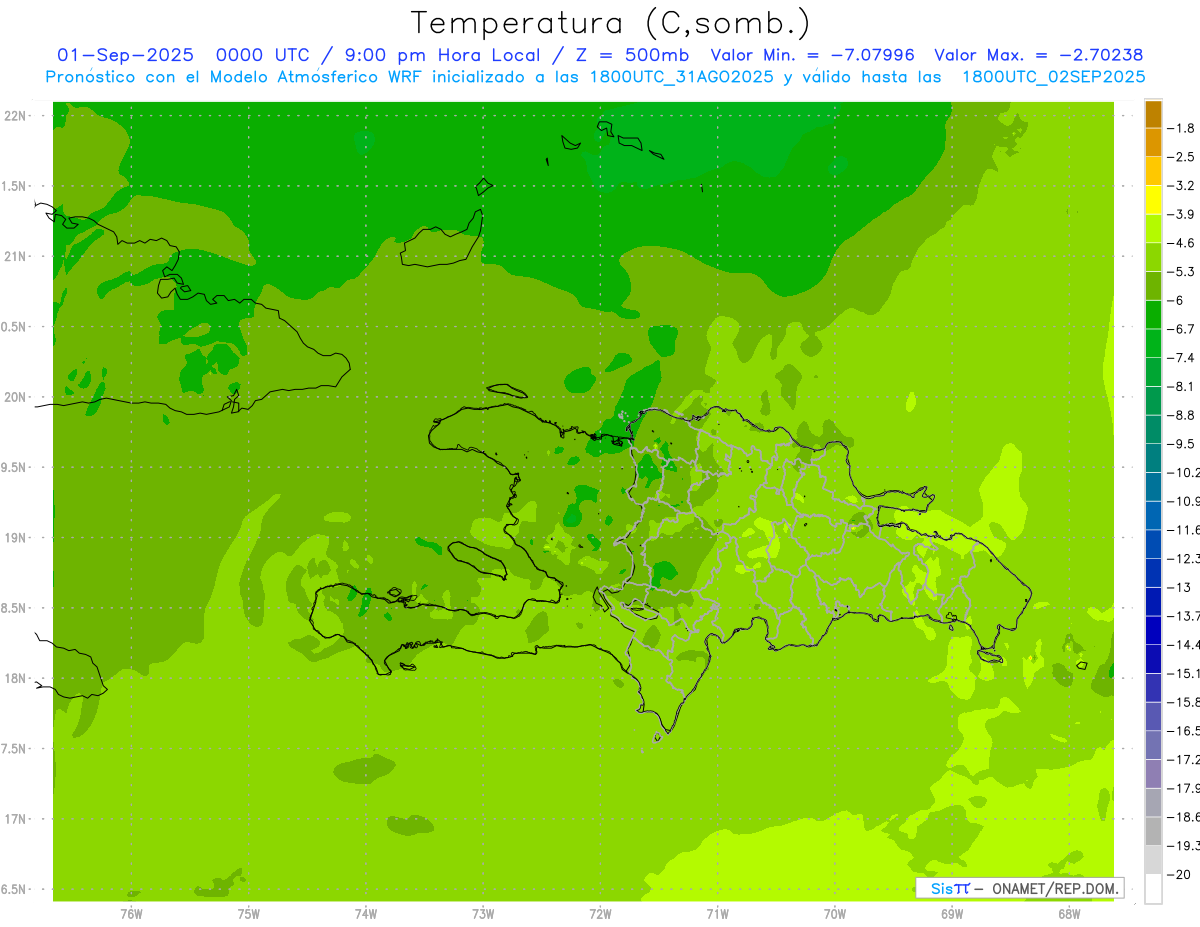Viewport: 1200px width, 927px height.
Task: Click the -1.8 colorbar value
Action: coord(1181,128)
